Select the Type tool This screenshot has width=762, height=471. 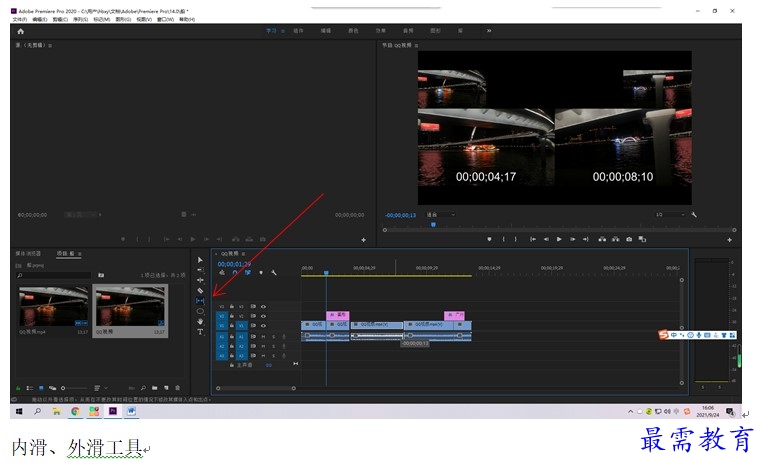click(x=200, y=332)
